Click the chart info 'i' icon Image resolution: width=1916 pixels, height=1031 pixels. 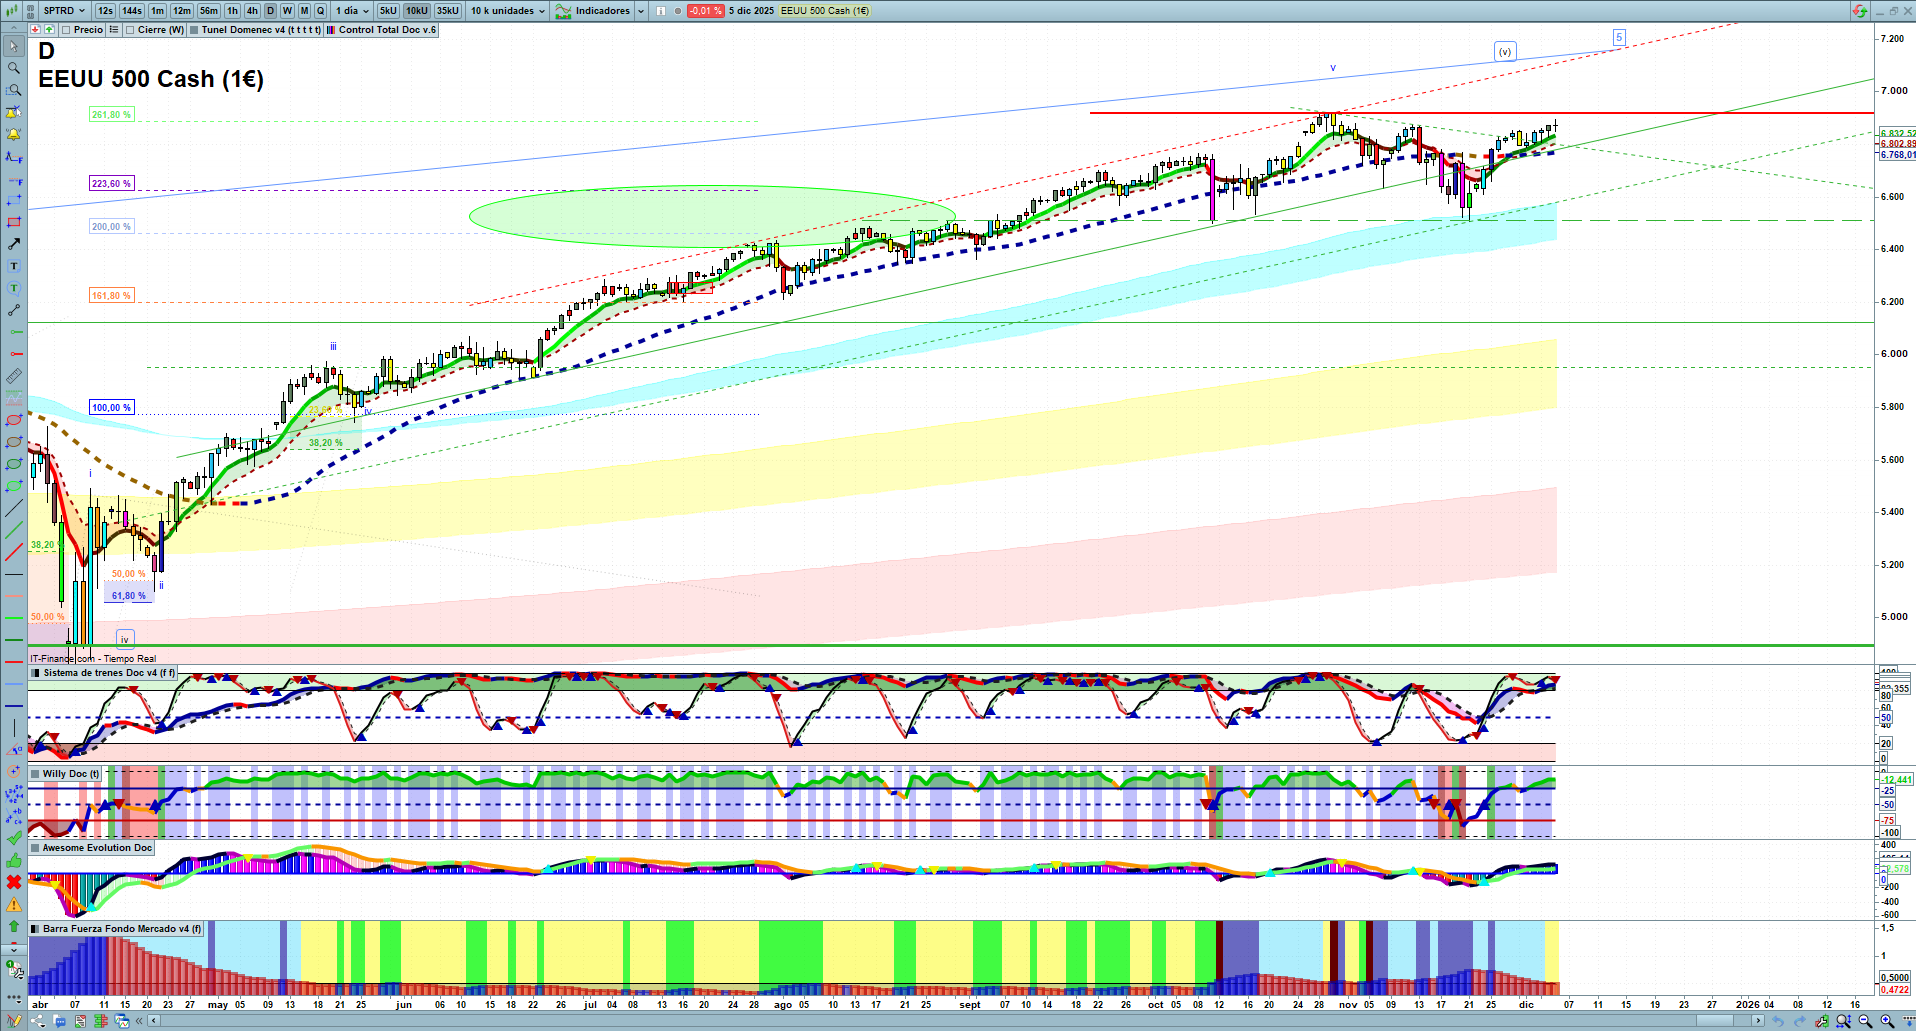(x=661, y=11)
